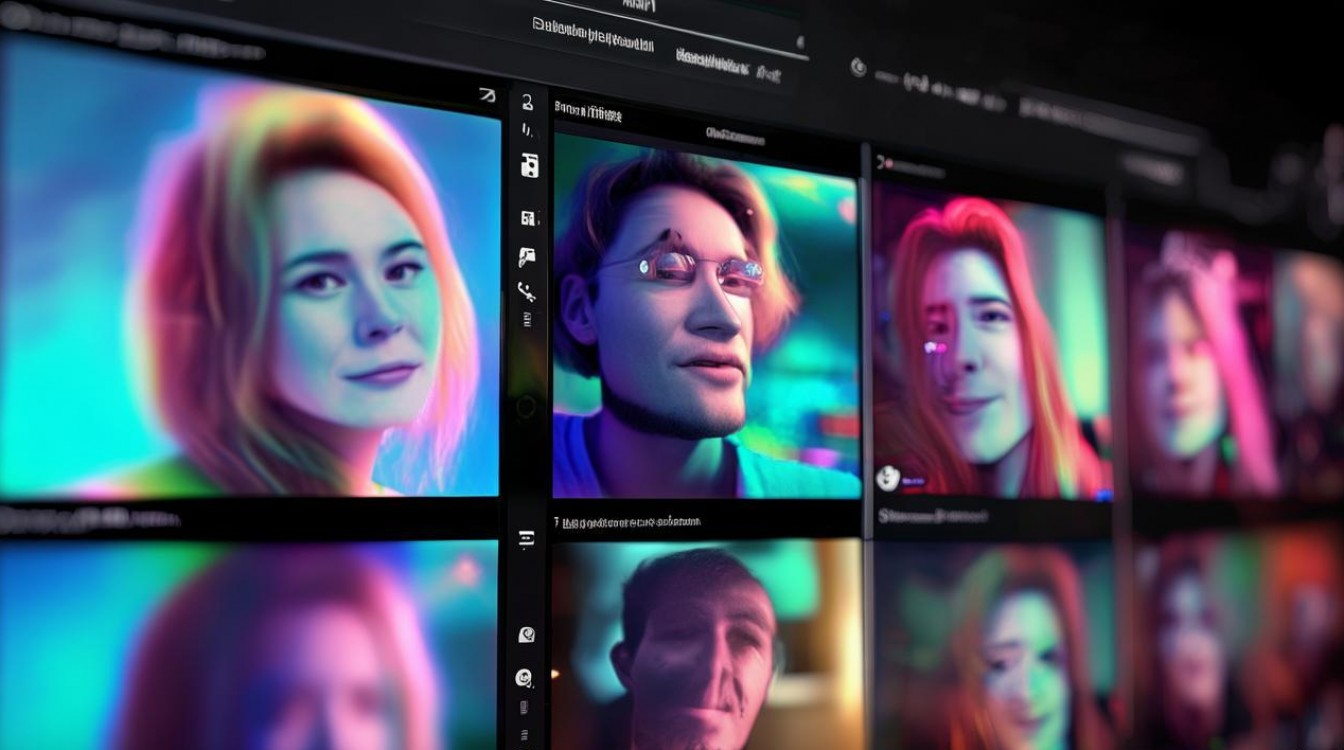Select the portrait of the man wearing glasses
This screenshot has height=750, width=1344.
coord(706,316)
